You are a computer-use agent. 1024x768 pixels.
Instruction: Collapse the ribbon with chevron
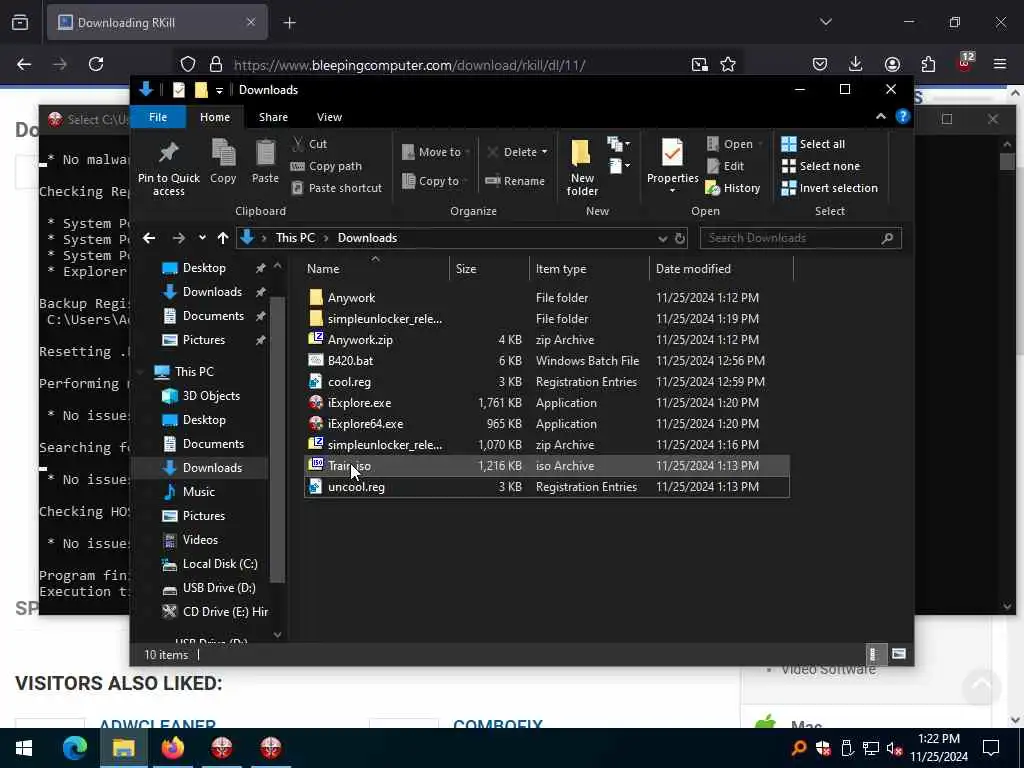pos(880,116)
